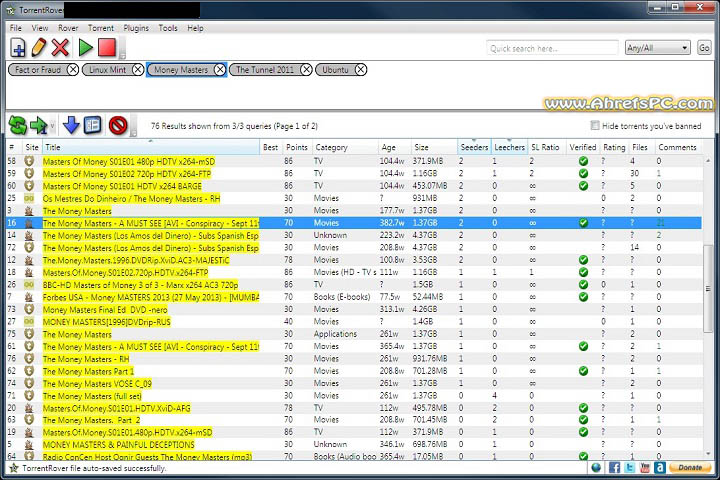Sort by the Verified column header

pos(583,147)
